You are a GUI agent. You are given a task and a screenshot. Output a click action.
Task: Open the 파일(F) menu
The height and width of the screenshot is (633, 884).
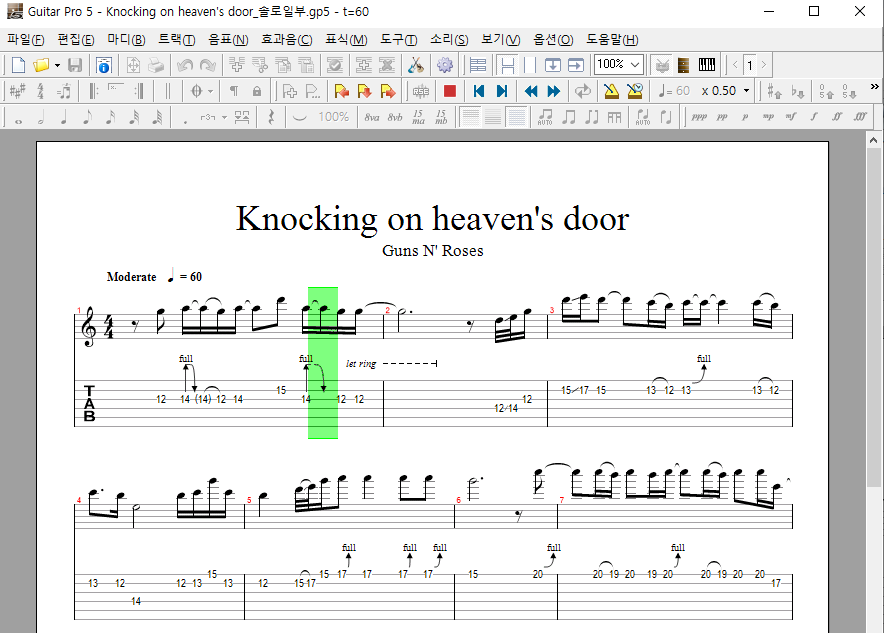25,39
